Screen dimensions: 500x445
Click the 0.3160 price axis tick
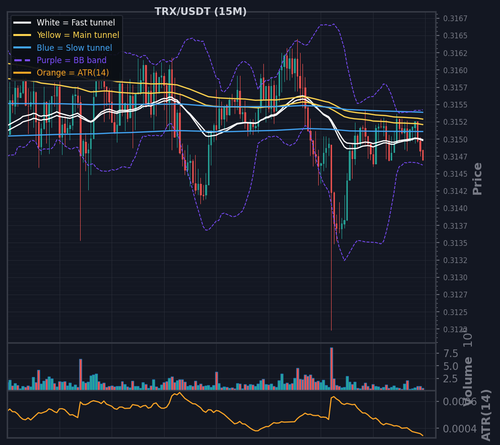tap(455, 70)
